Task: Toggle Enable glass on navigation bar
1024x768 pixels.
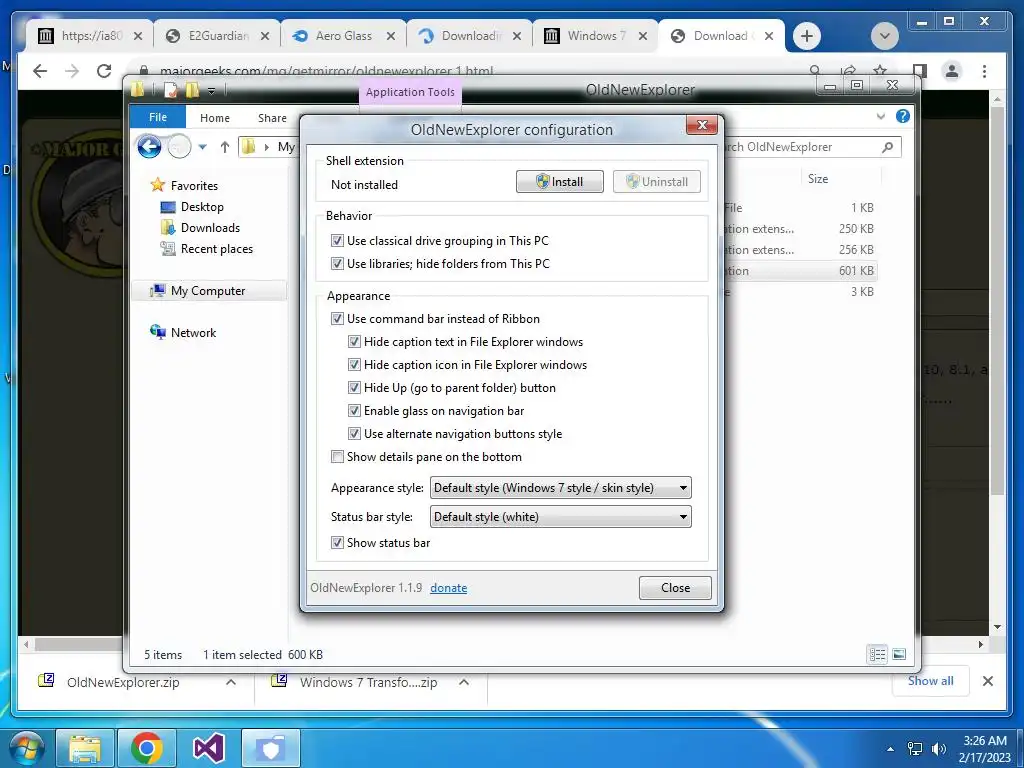Action: (x=354, y=411)
